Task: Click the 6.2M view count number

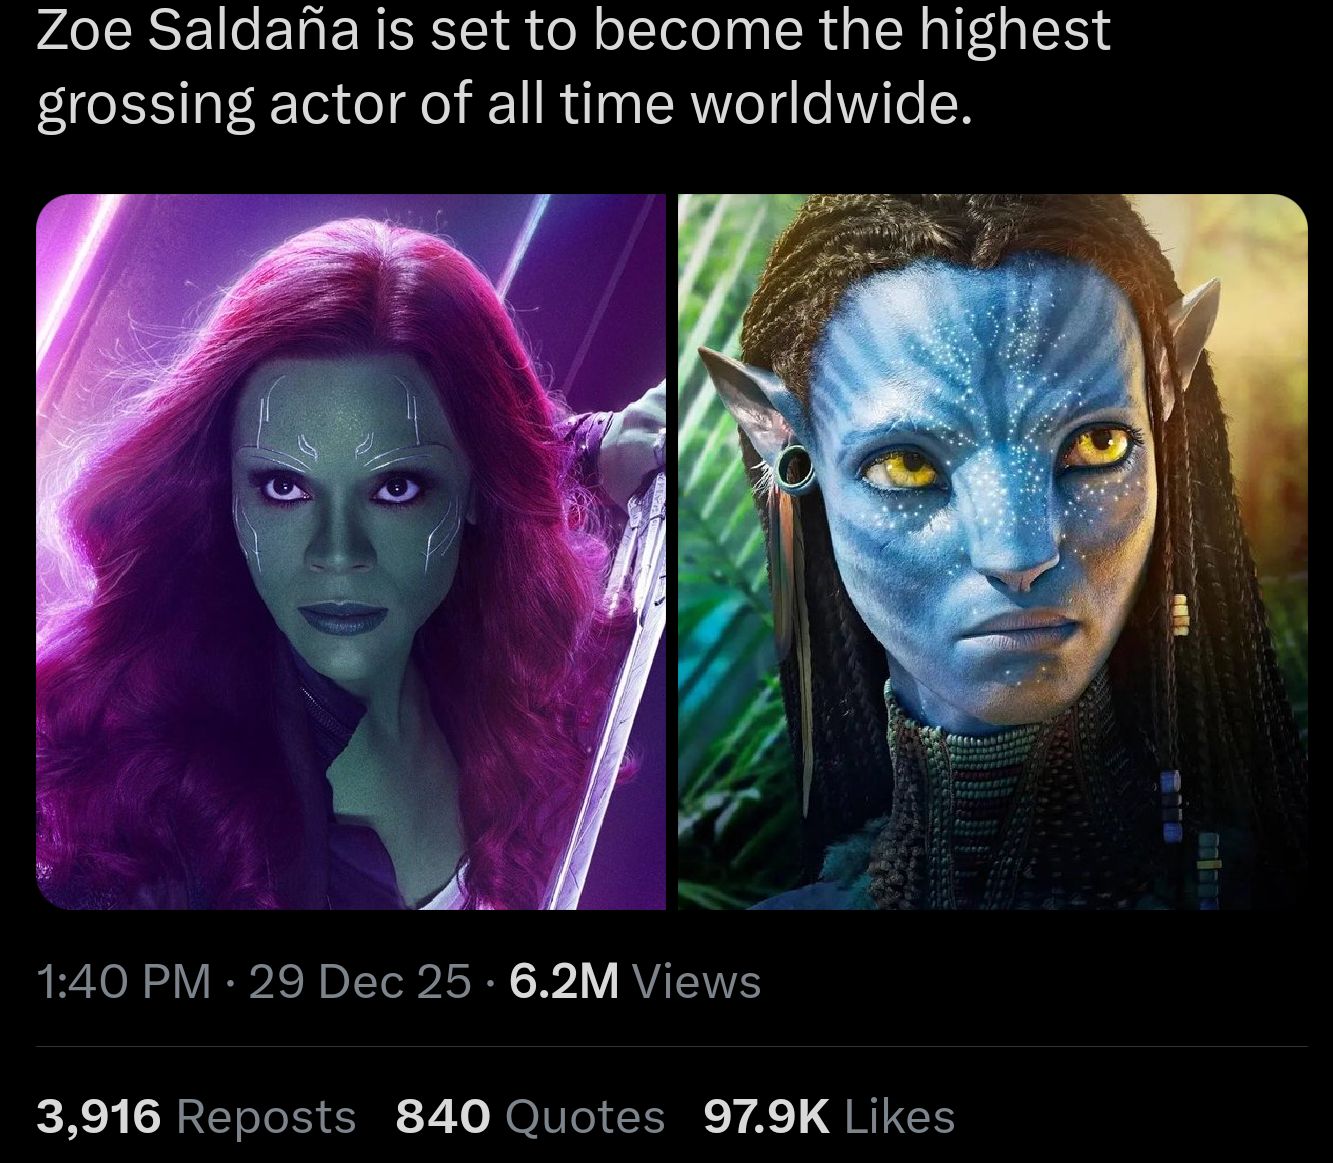Action: coord(564,981)
